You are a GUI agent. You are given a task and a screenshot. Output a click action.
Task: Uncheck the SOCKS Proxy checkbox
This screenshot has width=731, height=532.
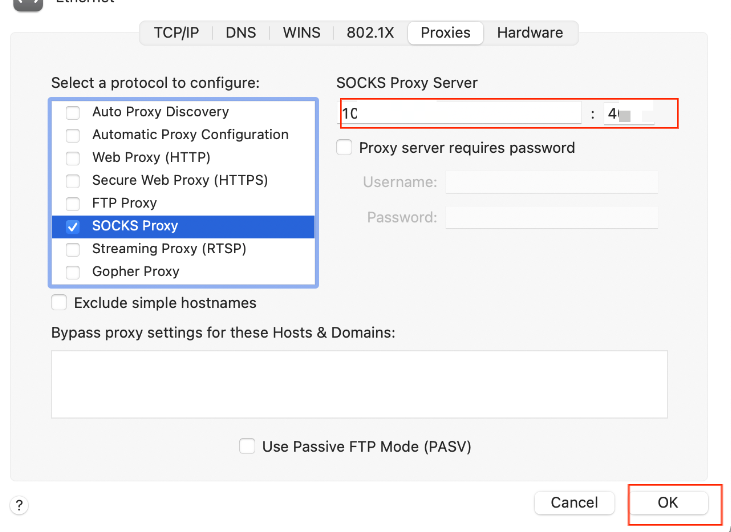pos(73,226)
